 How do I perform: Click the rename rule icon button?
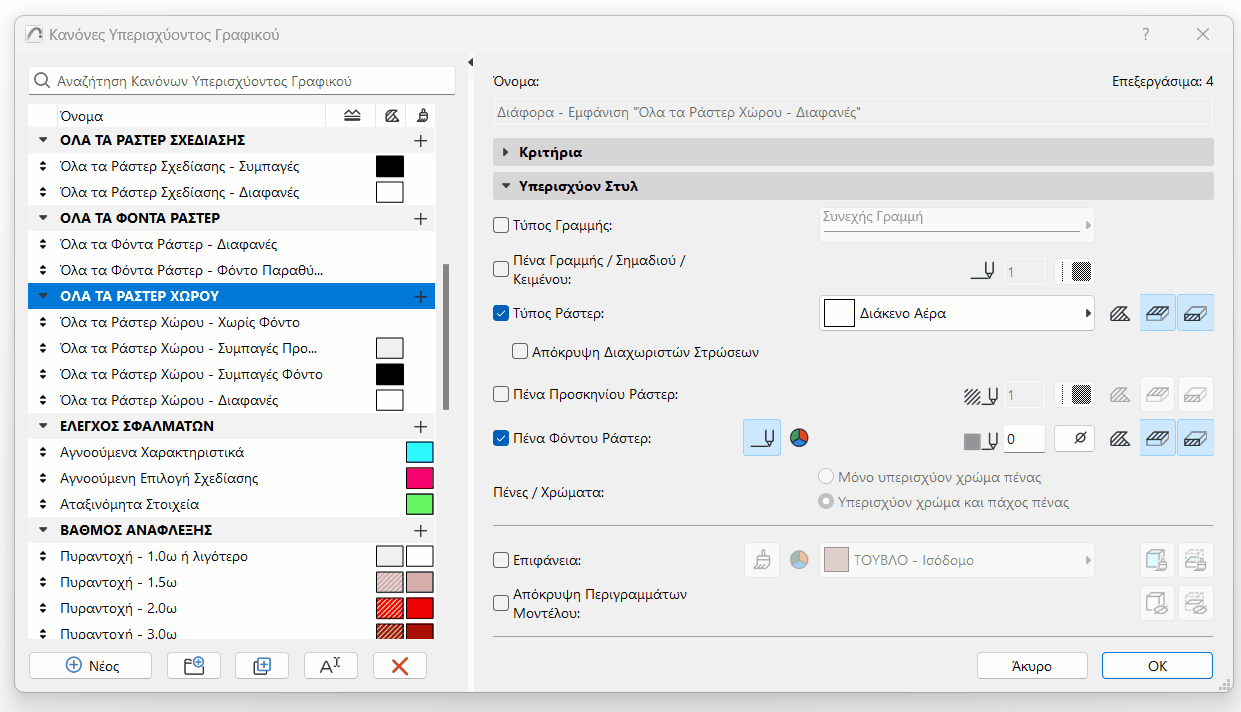coord(331,666)
